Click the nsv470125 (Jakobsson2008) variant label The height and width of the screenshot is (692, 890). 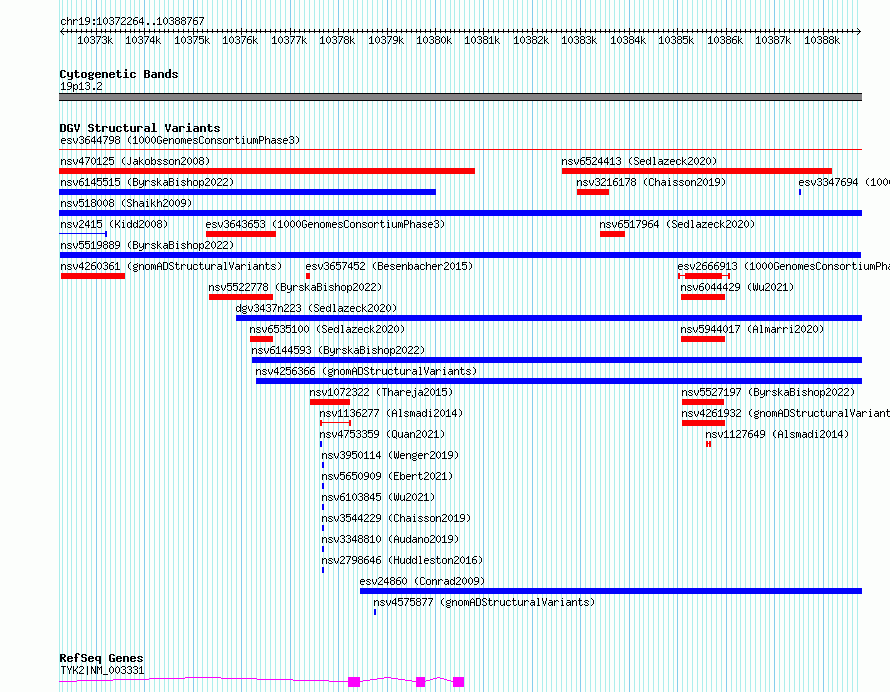135,161
